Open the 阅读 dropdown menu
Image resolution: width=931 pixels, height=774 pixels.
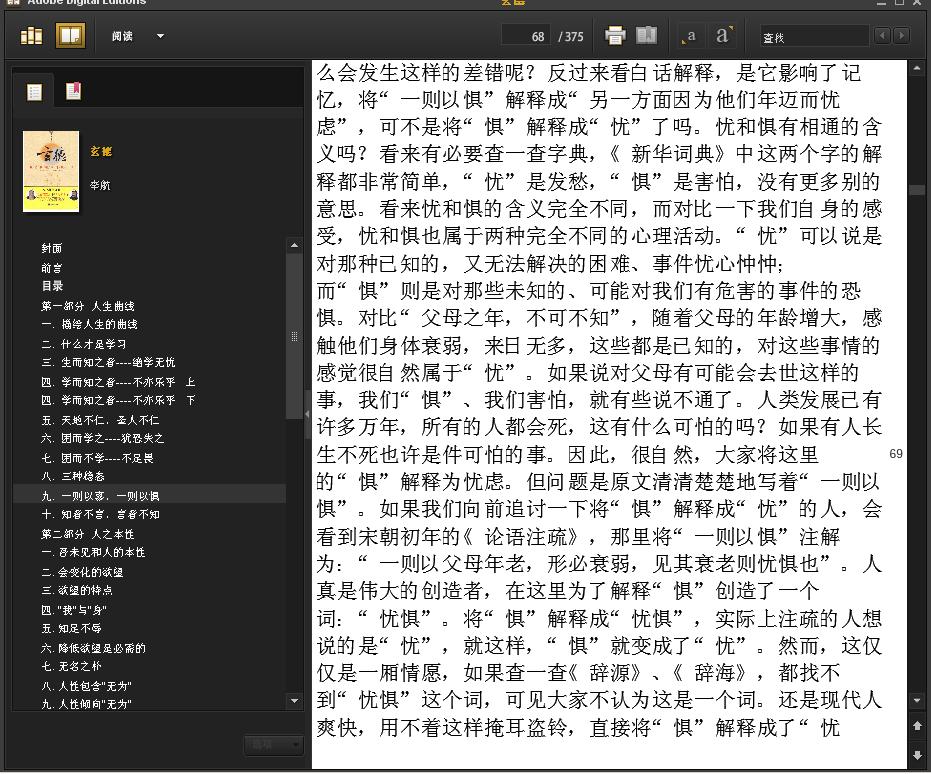tap(138, 36)
